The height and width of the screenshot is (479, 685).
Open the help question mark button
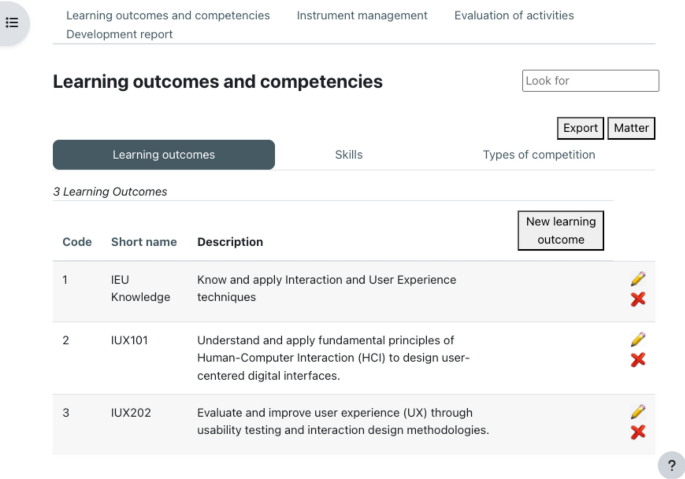671,465
